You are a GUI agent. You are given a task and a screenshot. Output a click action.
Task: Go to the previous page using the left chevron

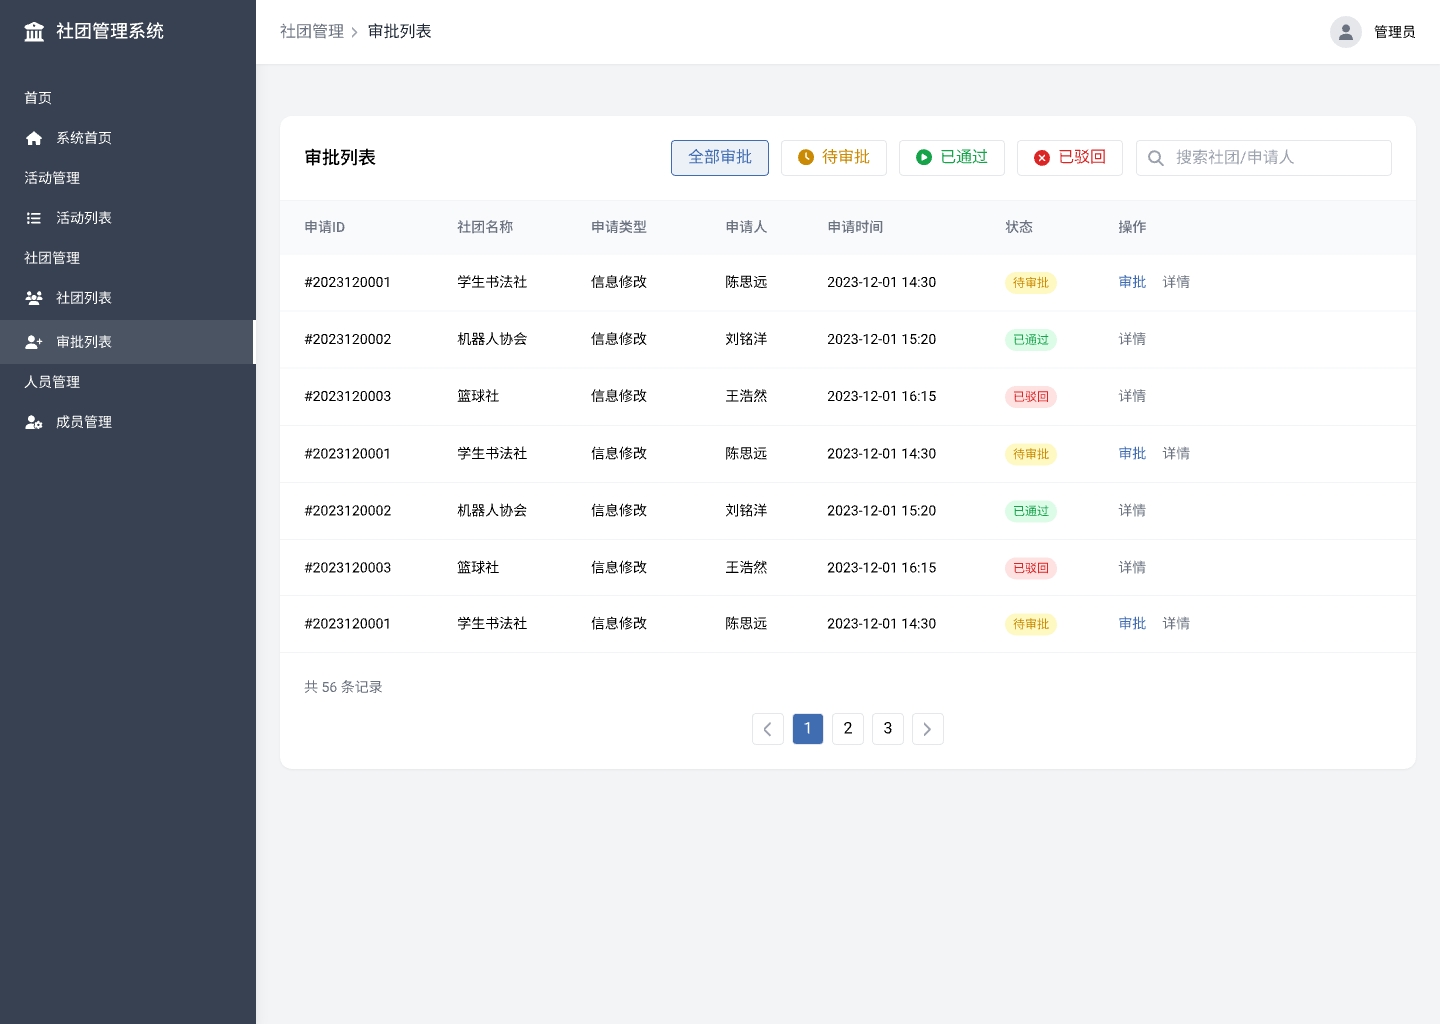click(x=767, y=729)
